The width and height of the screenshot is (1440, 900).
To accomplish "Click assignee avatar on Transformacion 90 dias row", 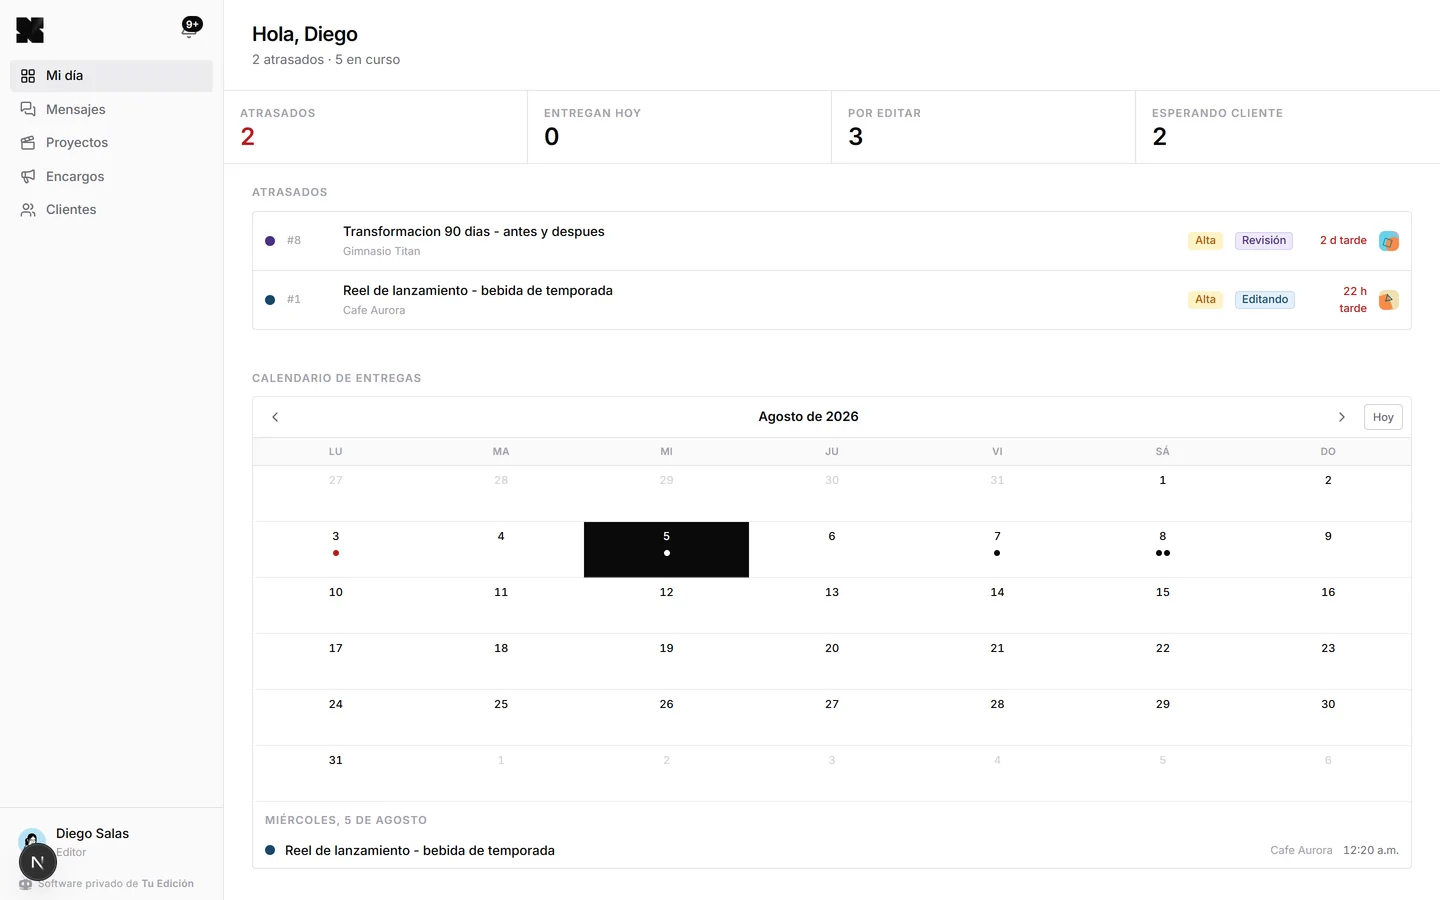I will tap(1389, 241).
